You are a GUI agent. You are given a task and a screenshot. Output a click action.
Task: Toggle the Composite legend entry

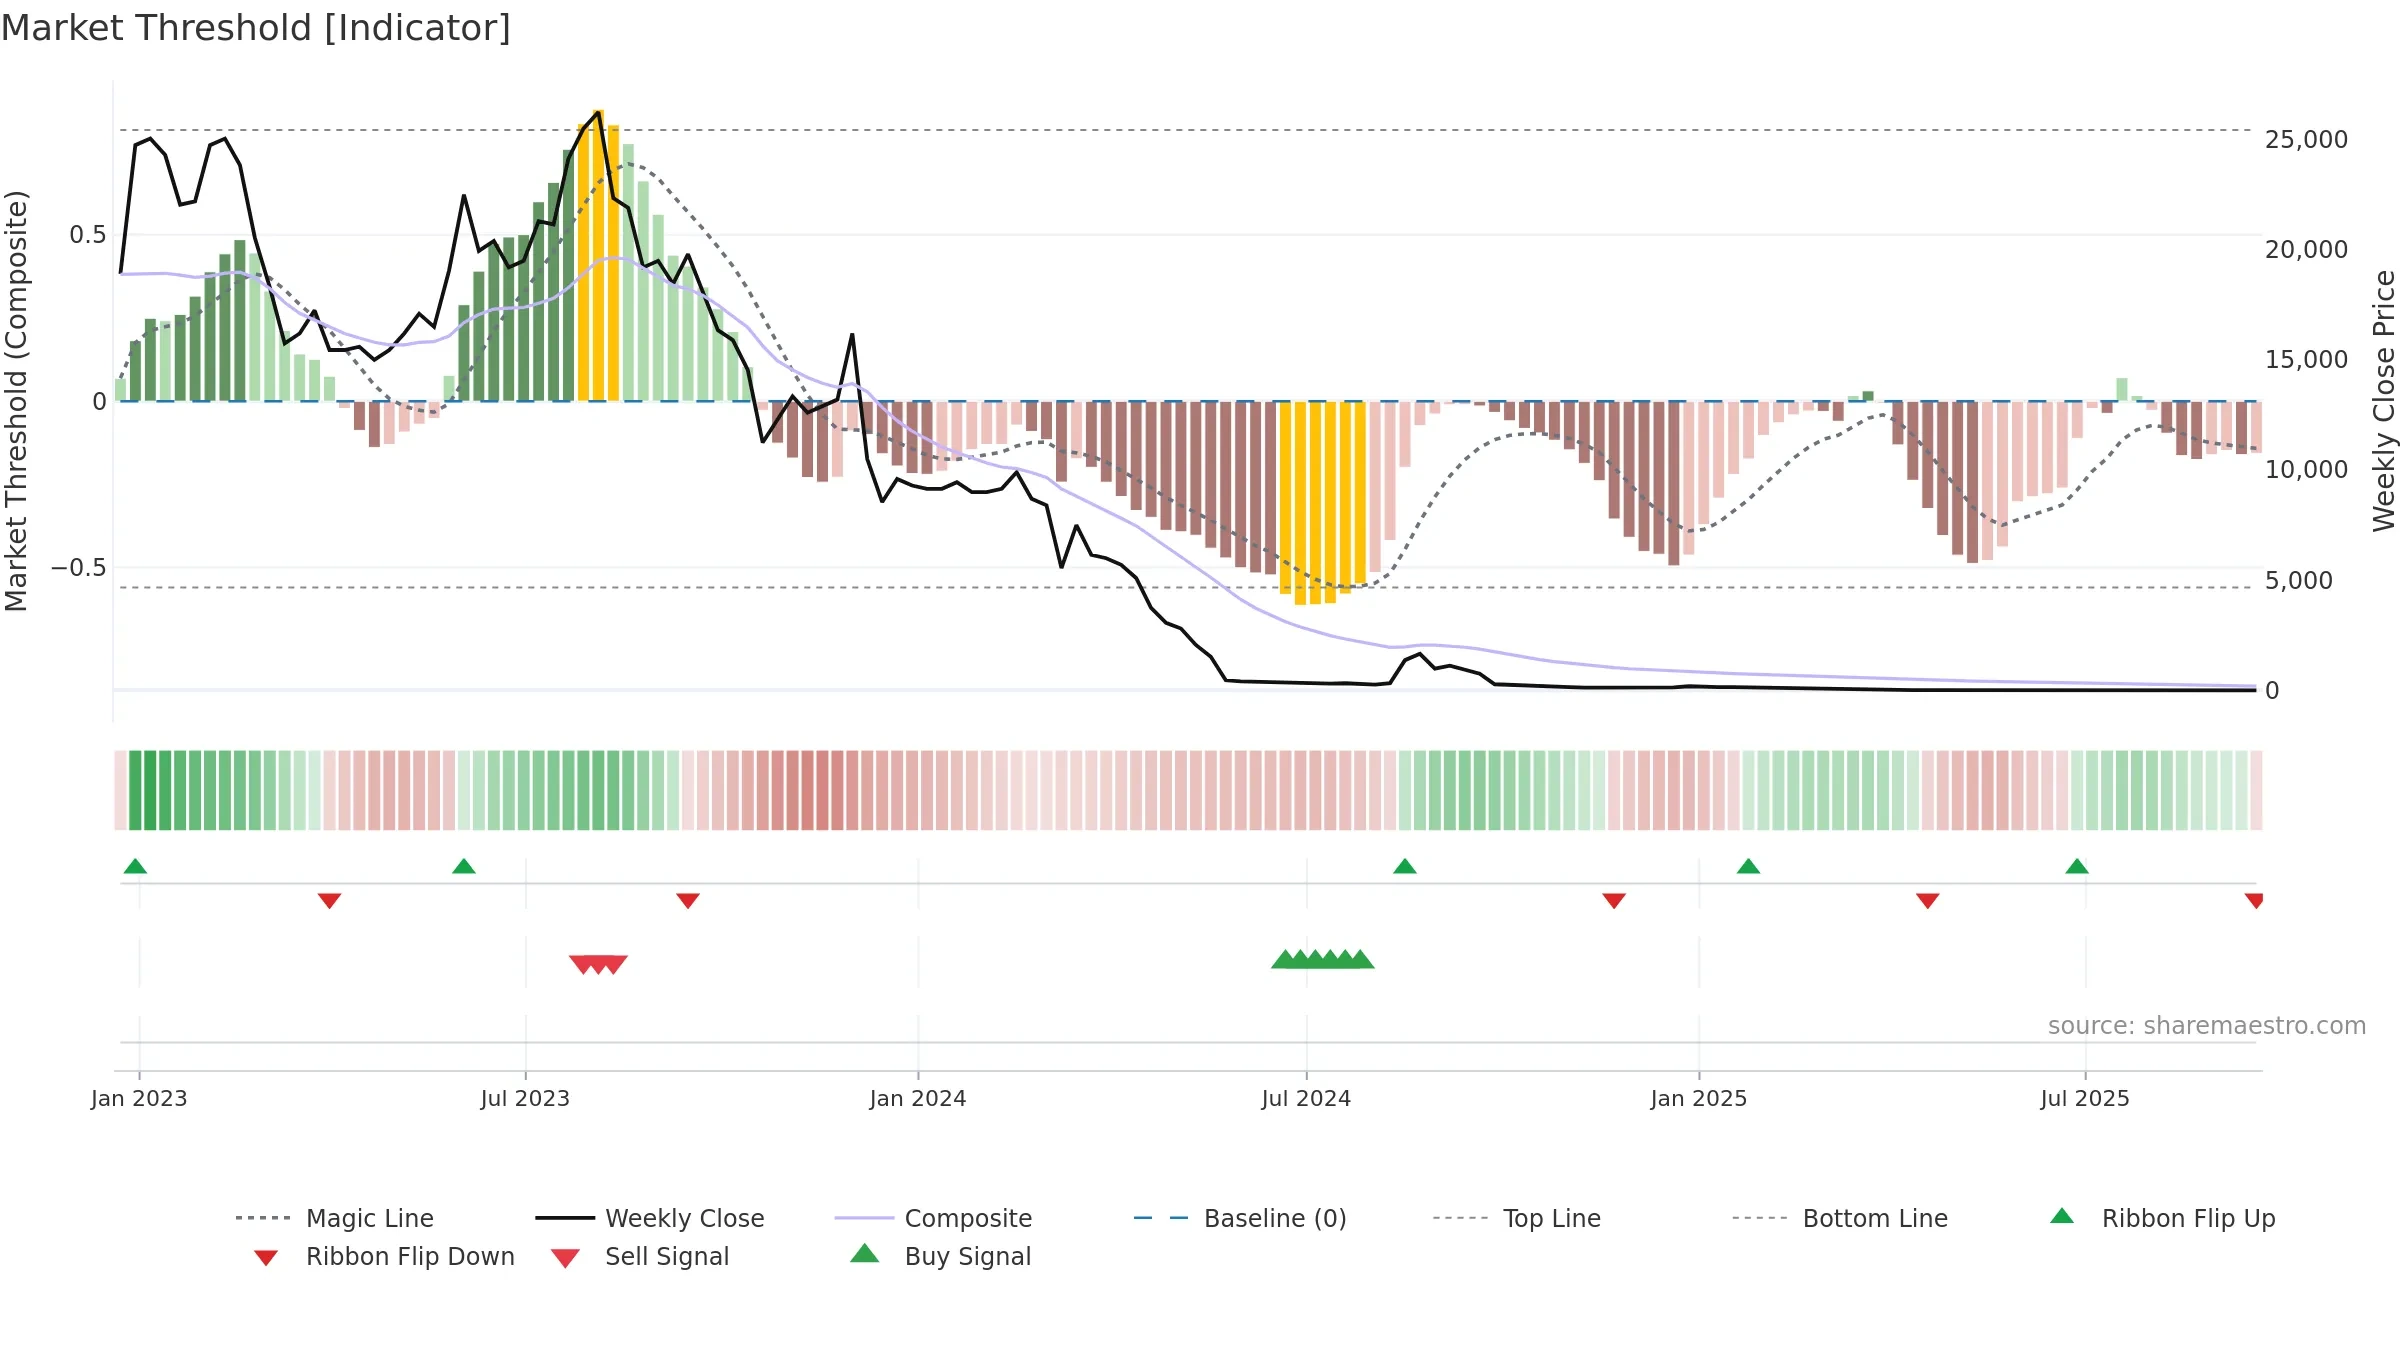pos(933,1218)
